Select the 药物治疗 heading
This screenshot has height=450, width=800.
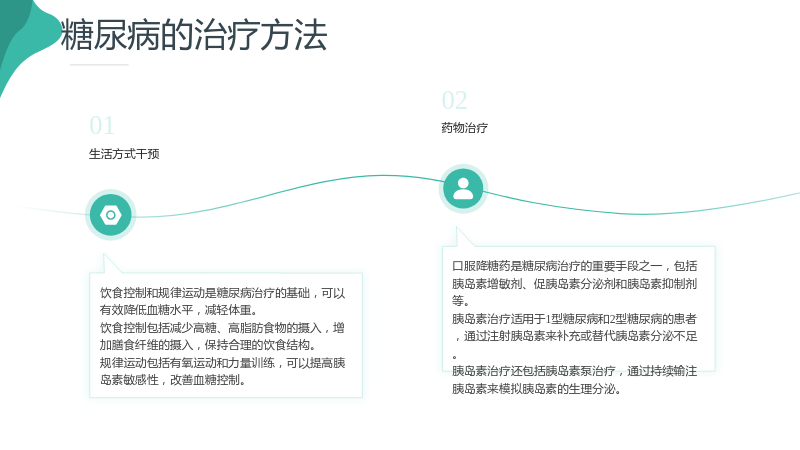[x=464, y=128]
